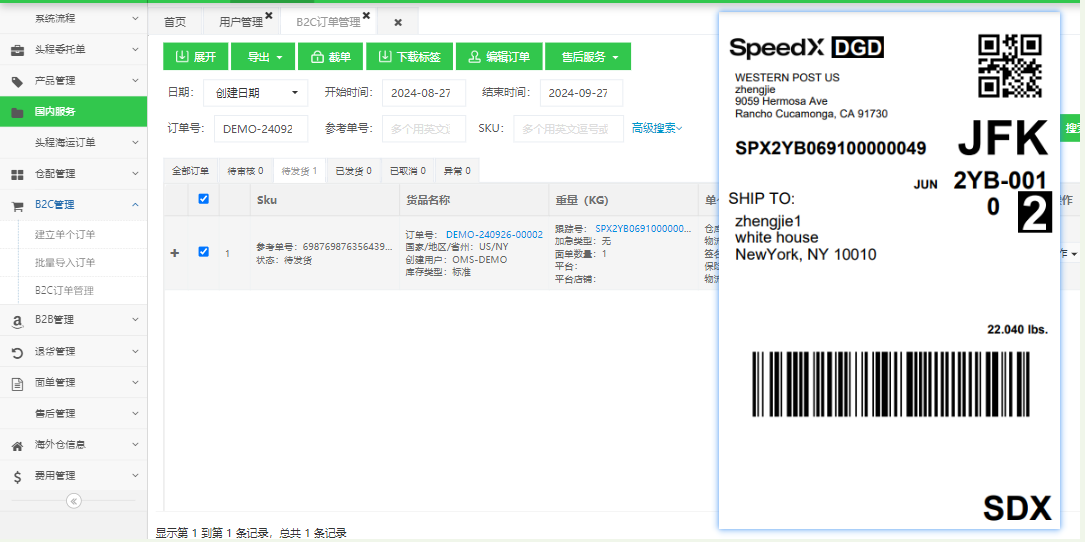Screen dimensions: 1085x542
Task: Click the grid icon for 仓配管理
Action: click(x=17, y=174)
